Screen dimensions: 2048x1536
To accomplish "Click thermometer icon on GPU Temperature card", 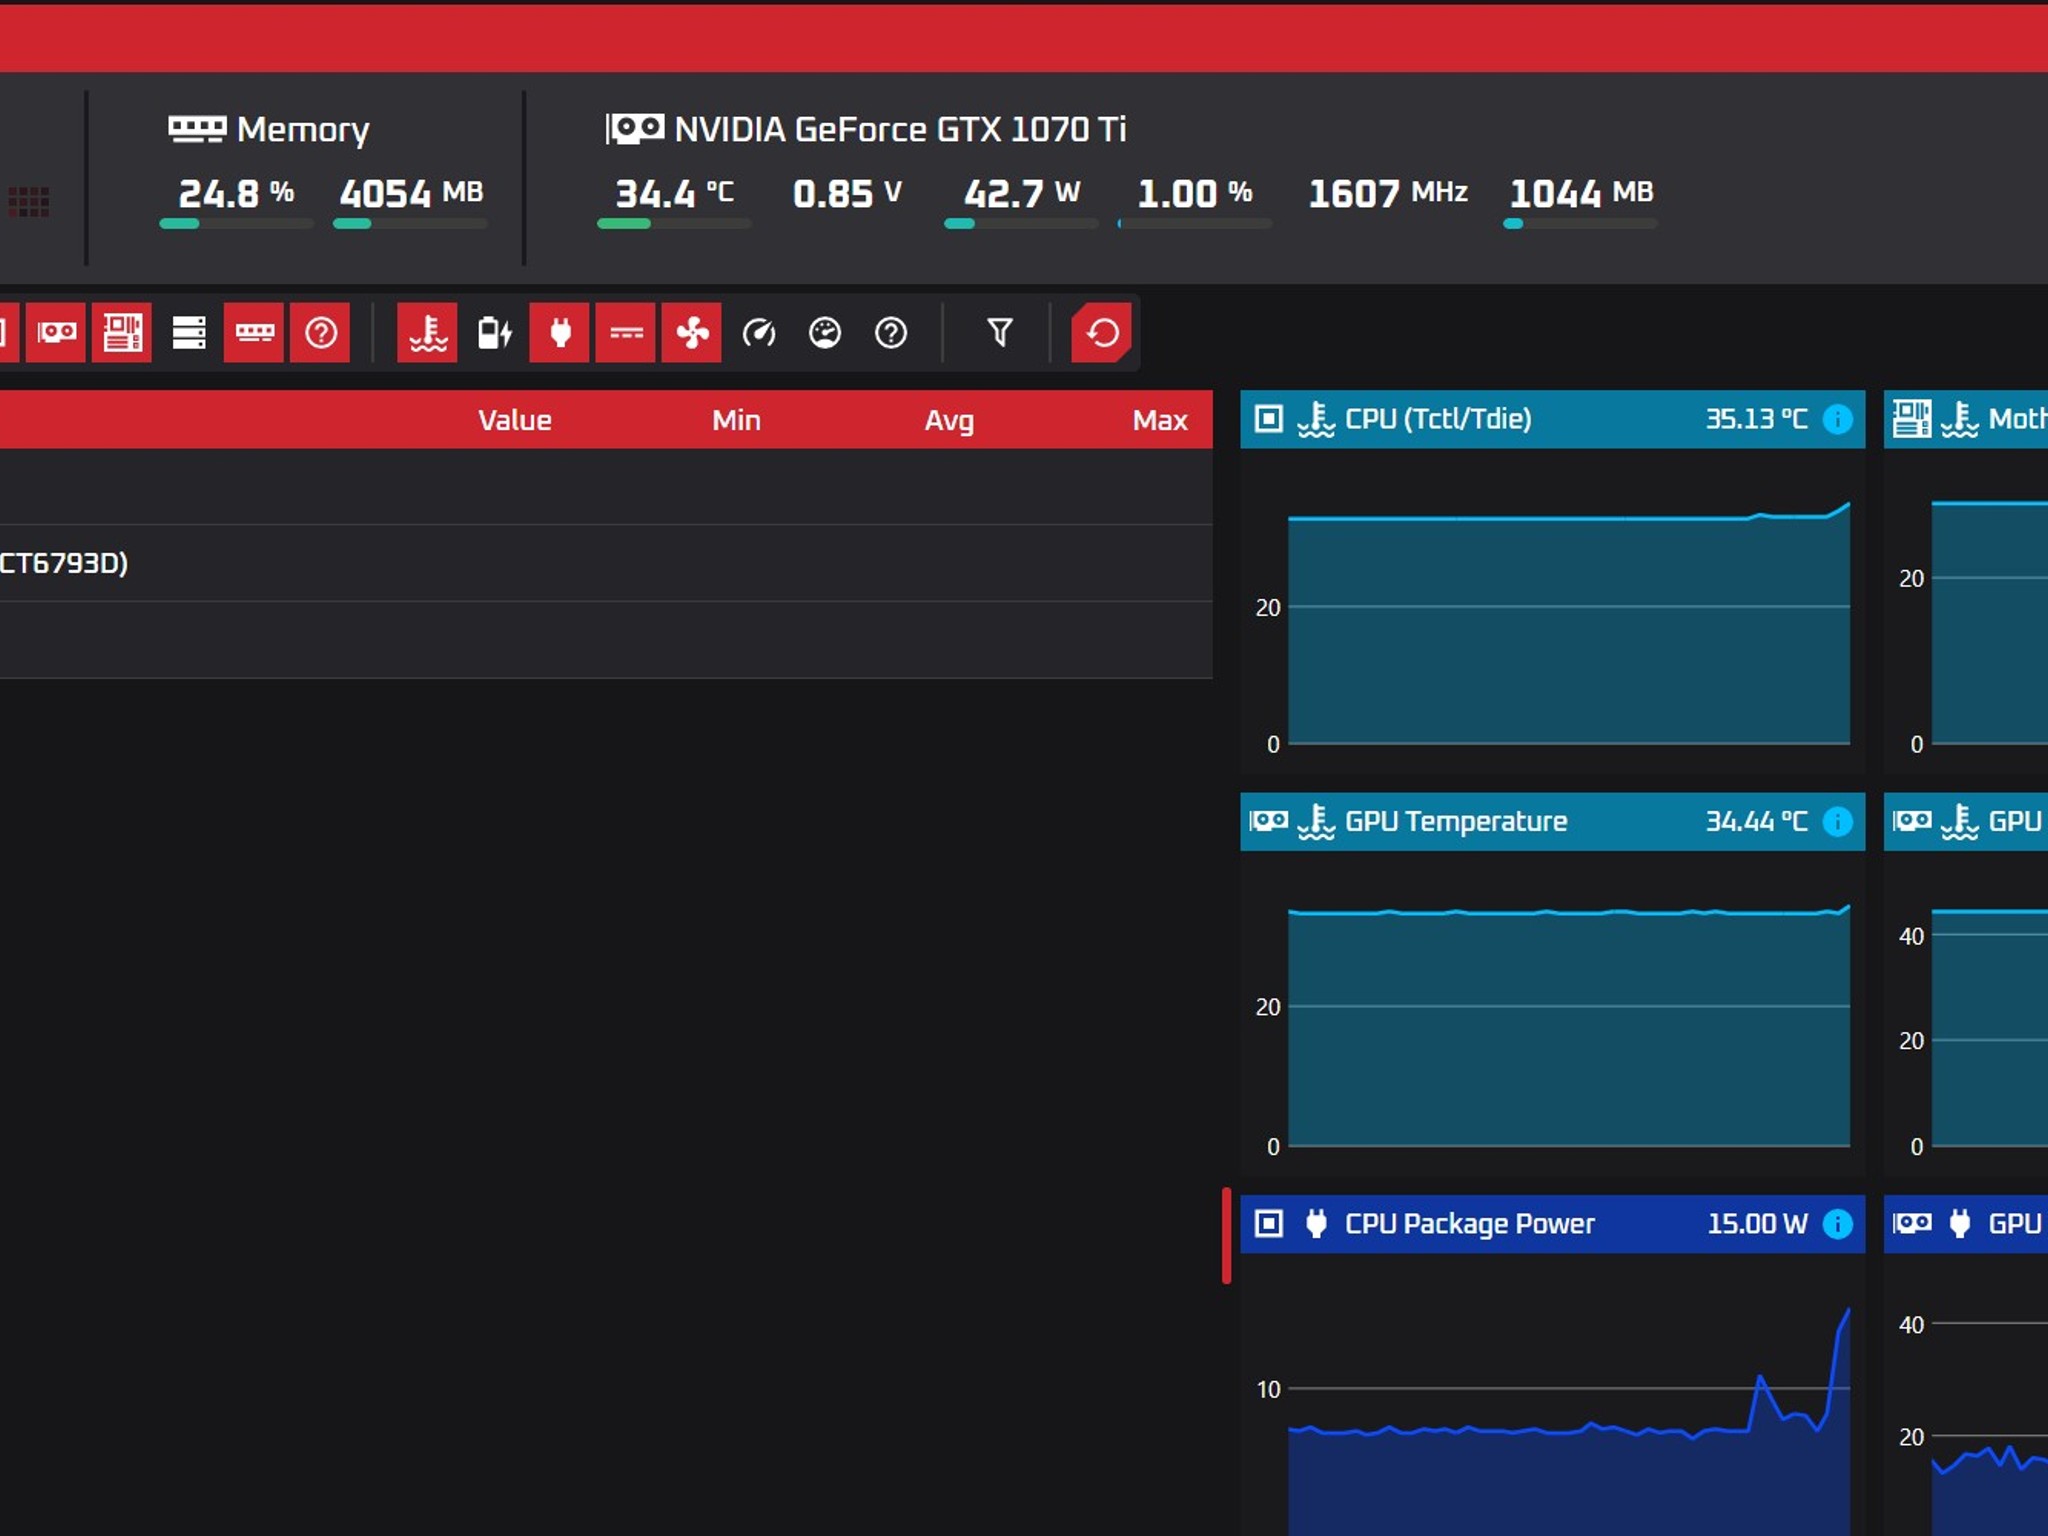I will click(1316, 822).
